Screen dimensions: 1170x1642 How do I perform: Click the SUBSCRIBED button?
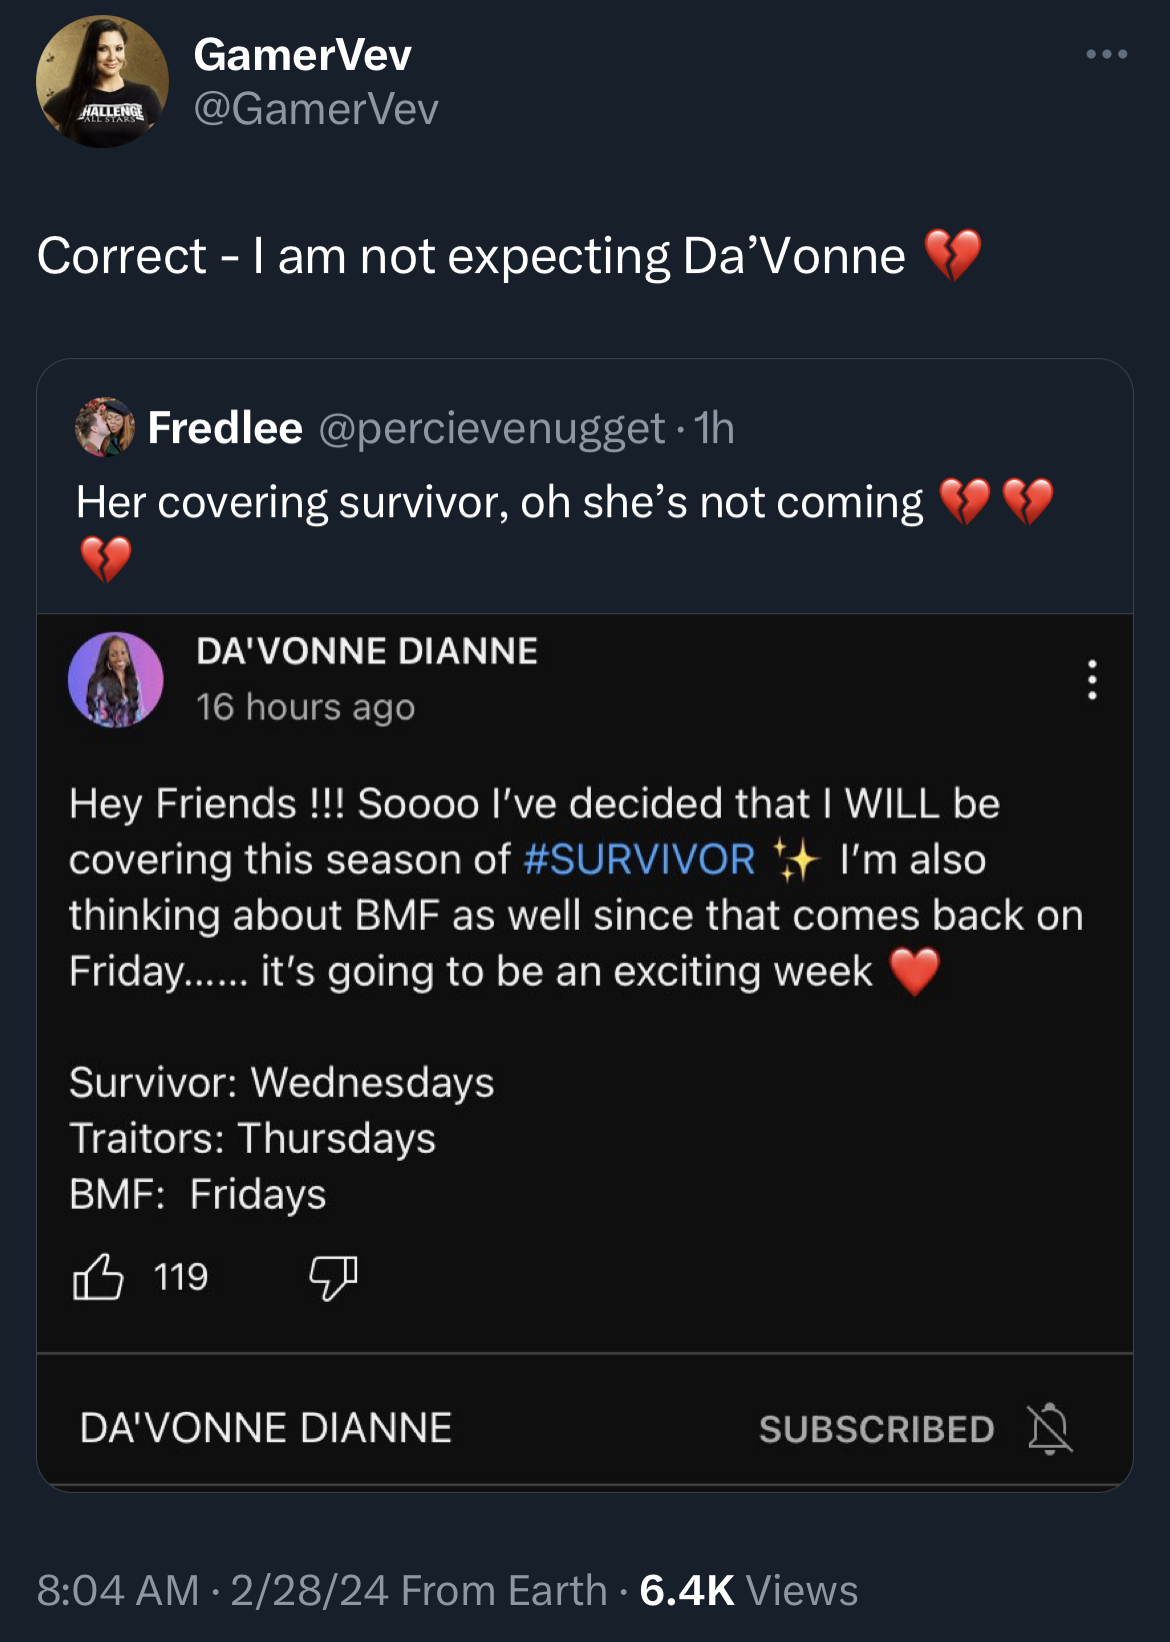[876, 1429]
